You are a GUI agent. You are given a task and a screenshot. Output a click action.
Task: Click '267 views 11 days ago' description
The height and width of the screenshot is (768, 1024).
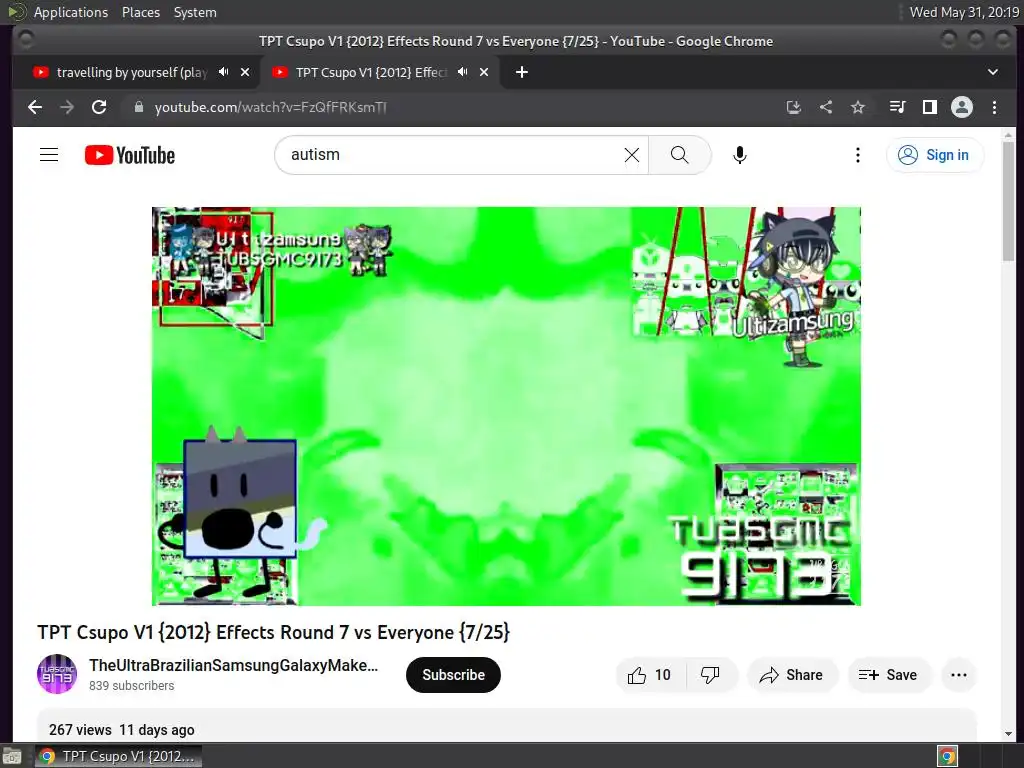point(121,729)
